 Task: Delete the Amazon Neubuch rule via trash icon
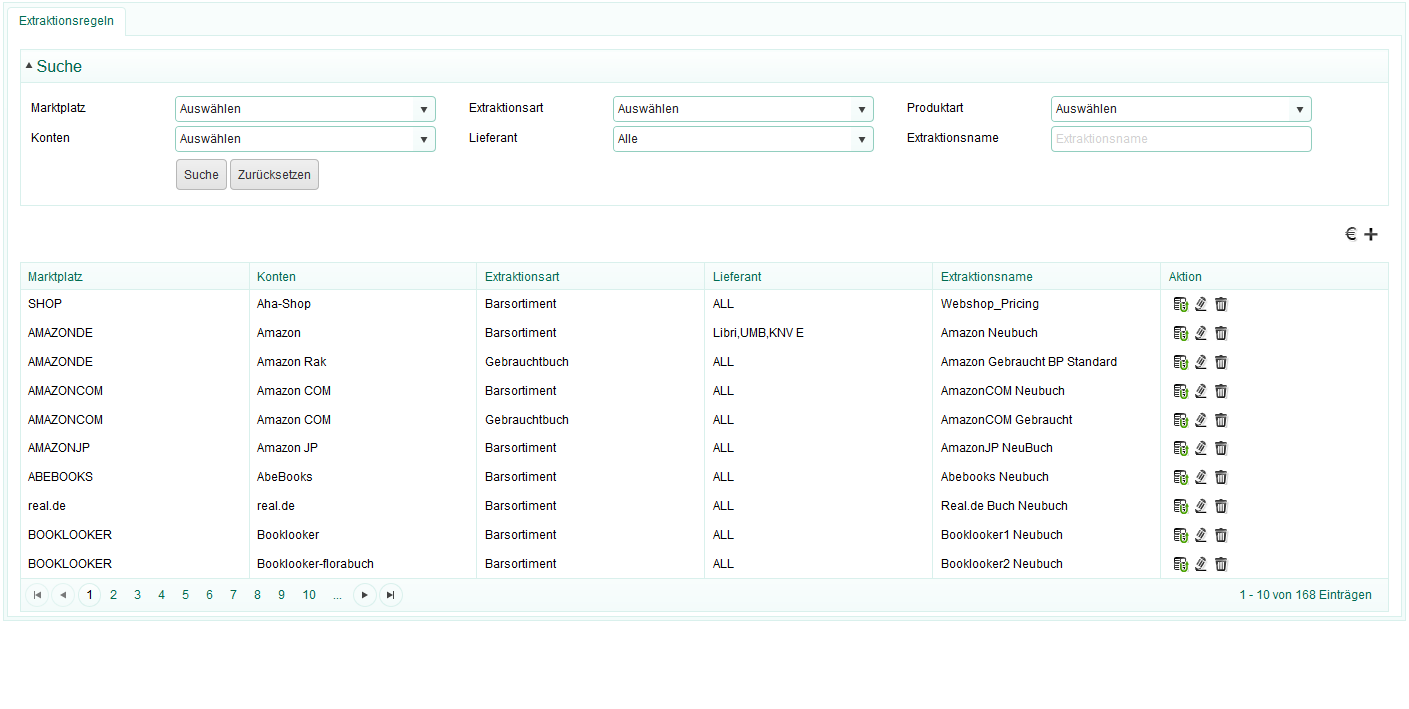tap(1221, 333)
